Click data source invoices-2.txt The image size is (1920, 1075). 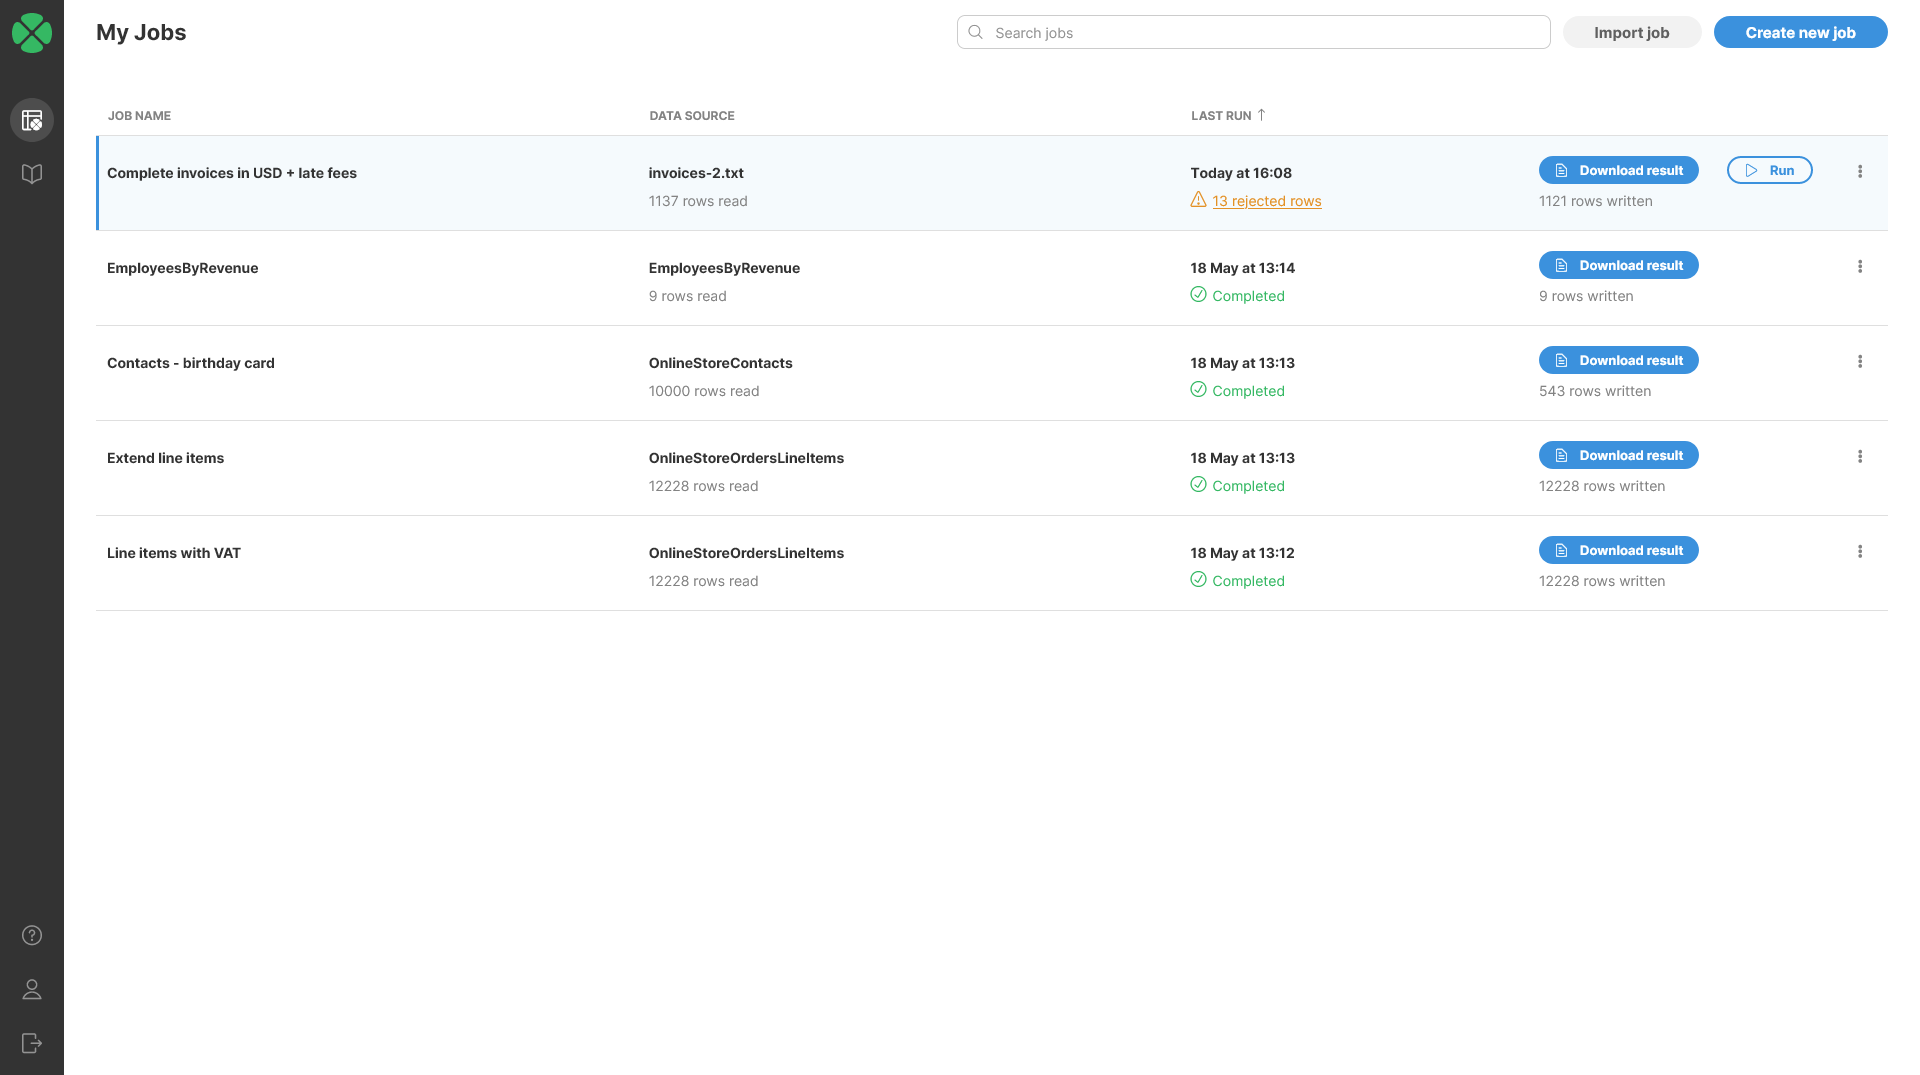696,173
